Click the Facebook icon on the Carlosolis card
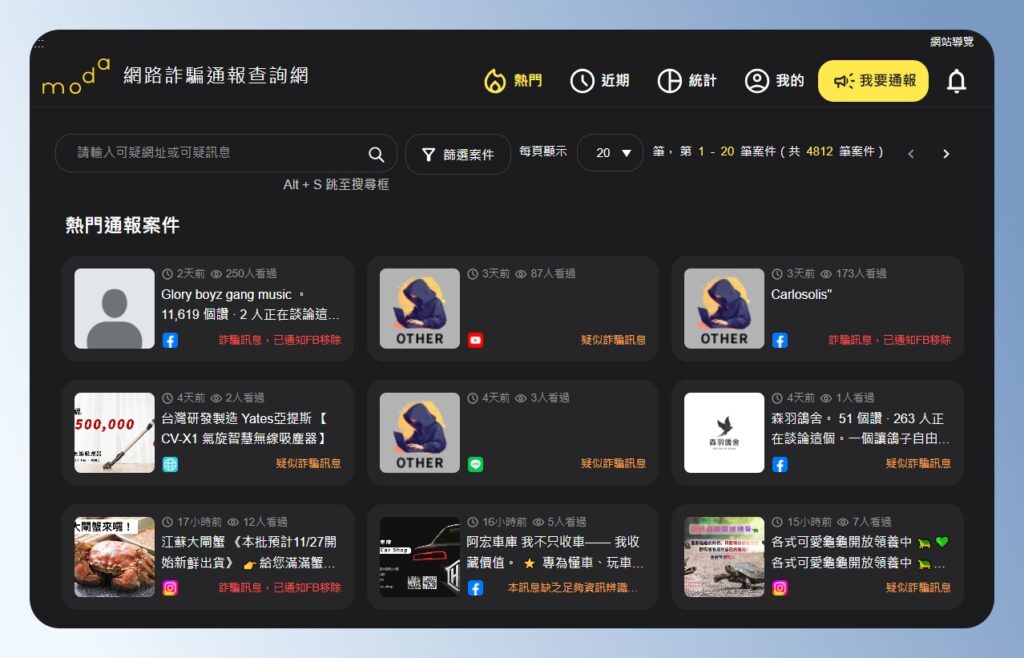Image resolution: width=1024 pixels, height=658 pixels. (779, 340)
